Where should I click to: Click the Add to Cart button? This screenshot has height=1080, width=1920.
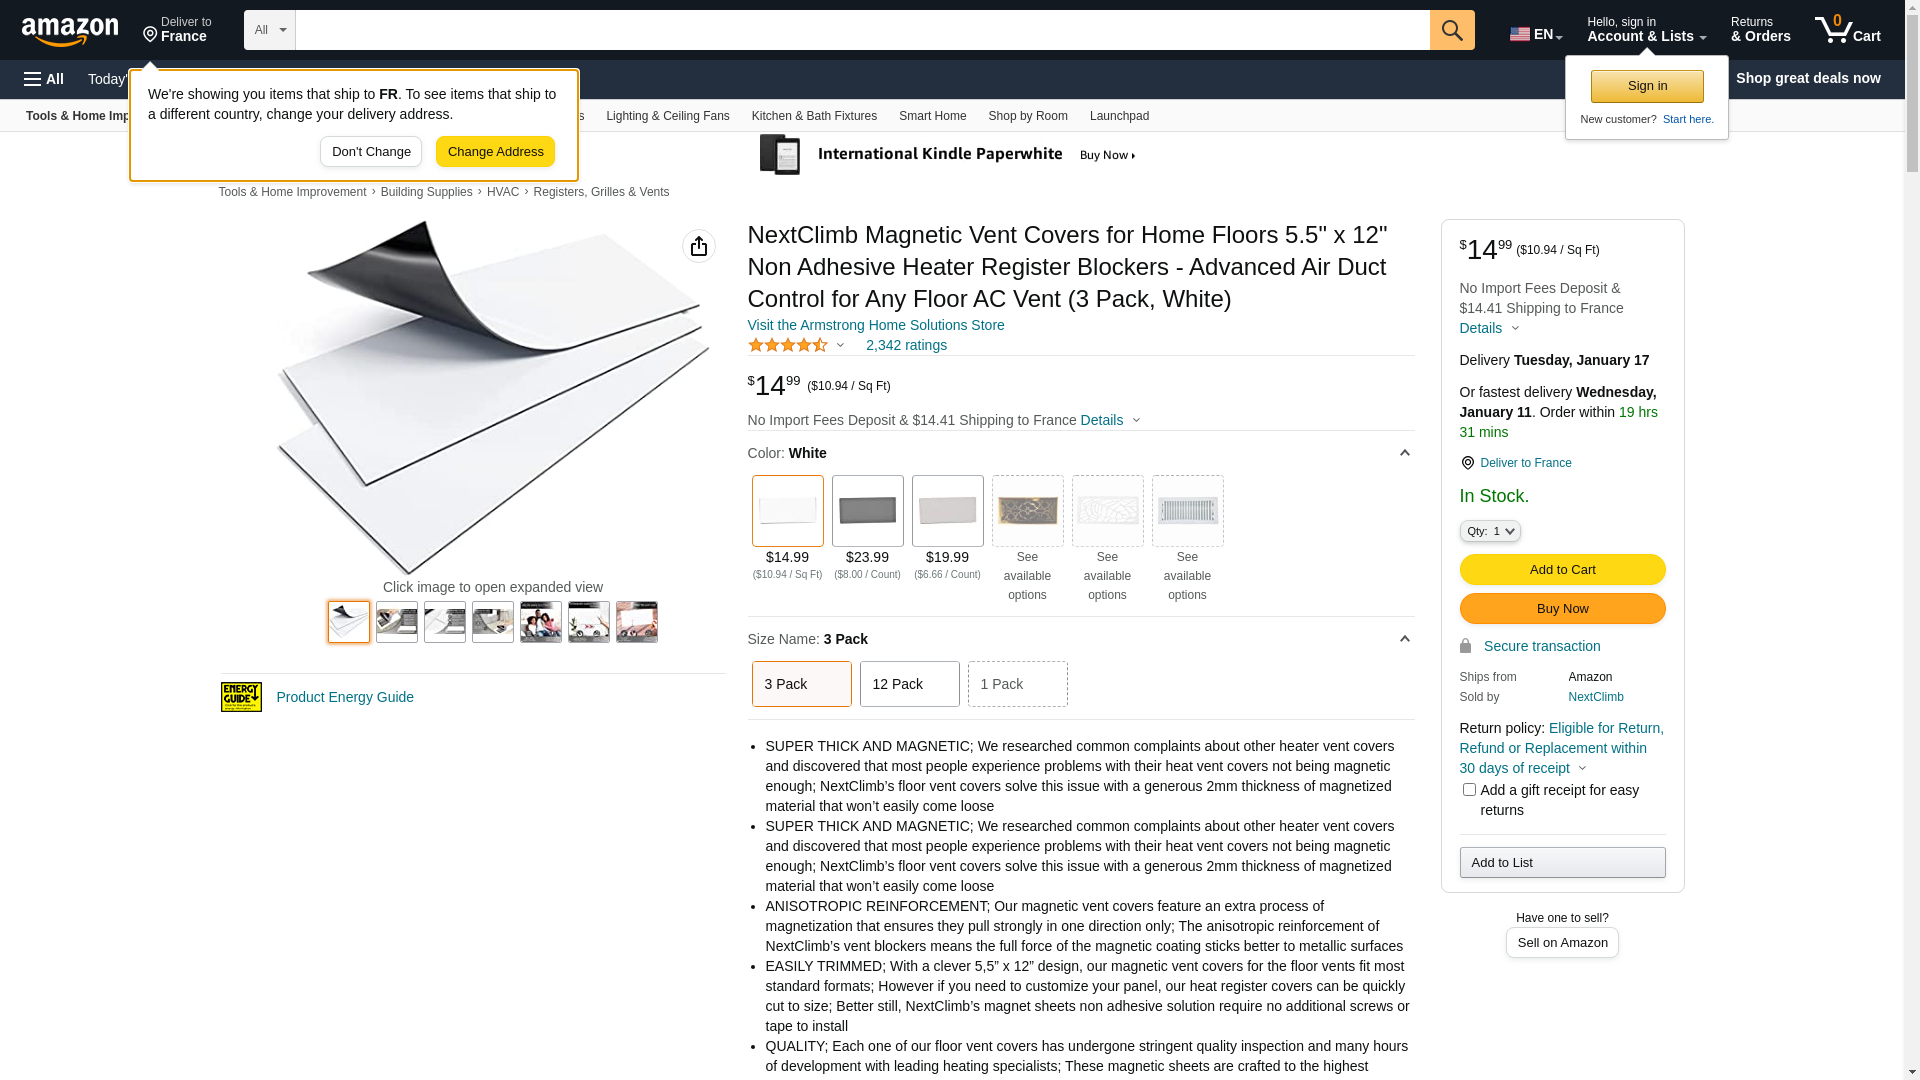coord(1562,570)
